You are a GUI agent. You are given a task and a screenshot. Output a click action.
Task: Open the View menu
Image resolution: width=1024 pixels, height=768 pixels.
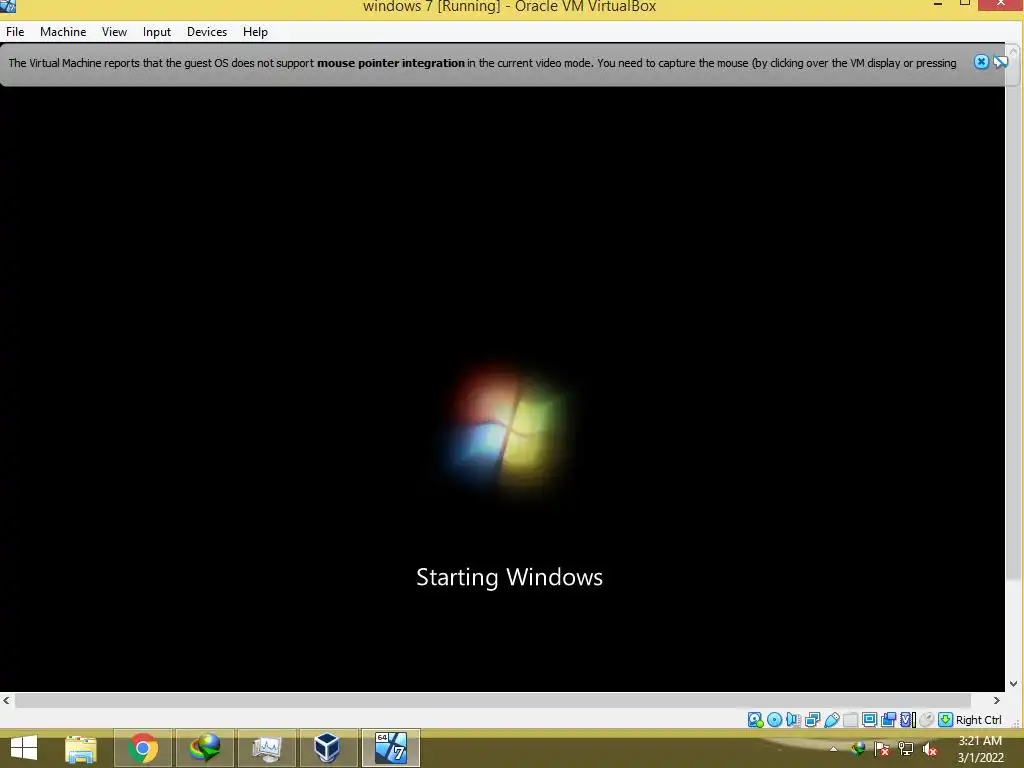(x=114, y=32)
